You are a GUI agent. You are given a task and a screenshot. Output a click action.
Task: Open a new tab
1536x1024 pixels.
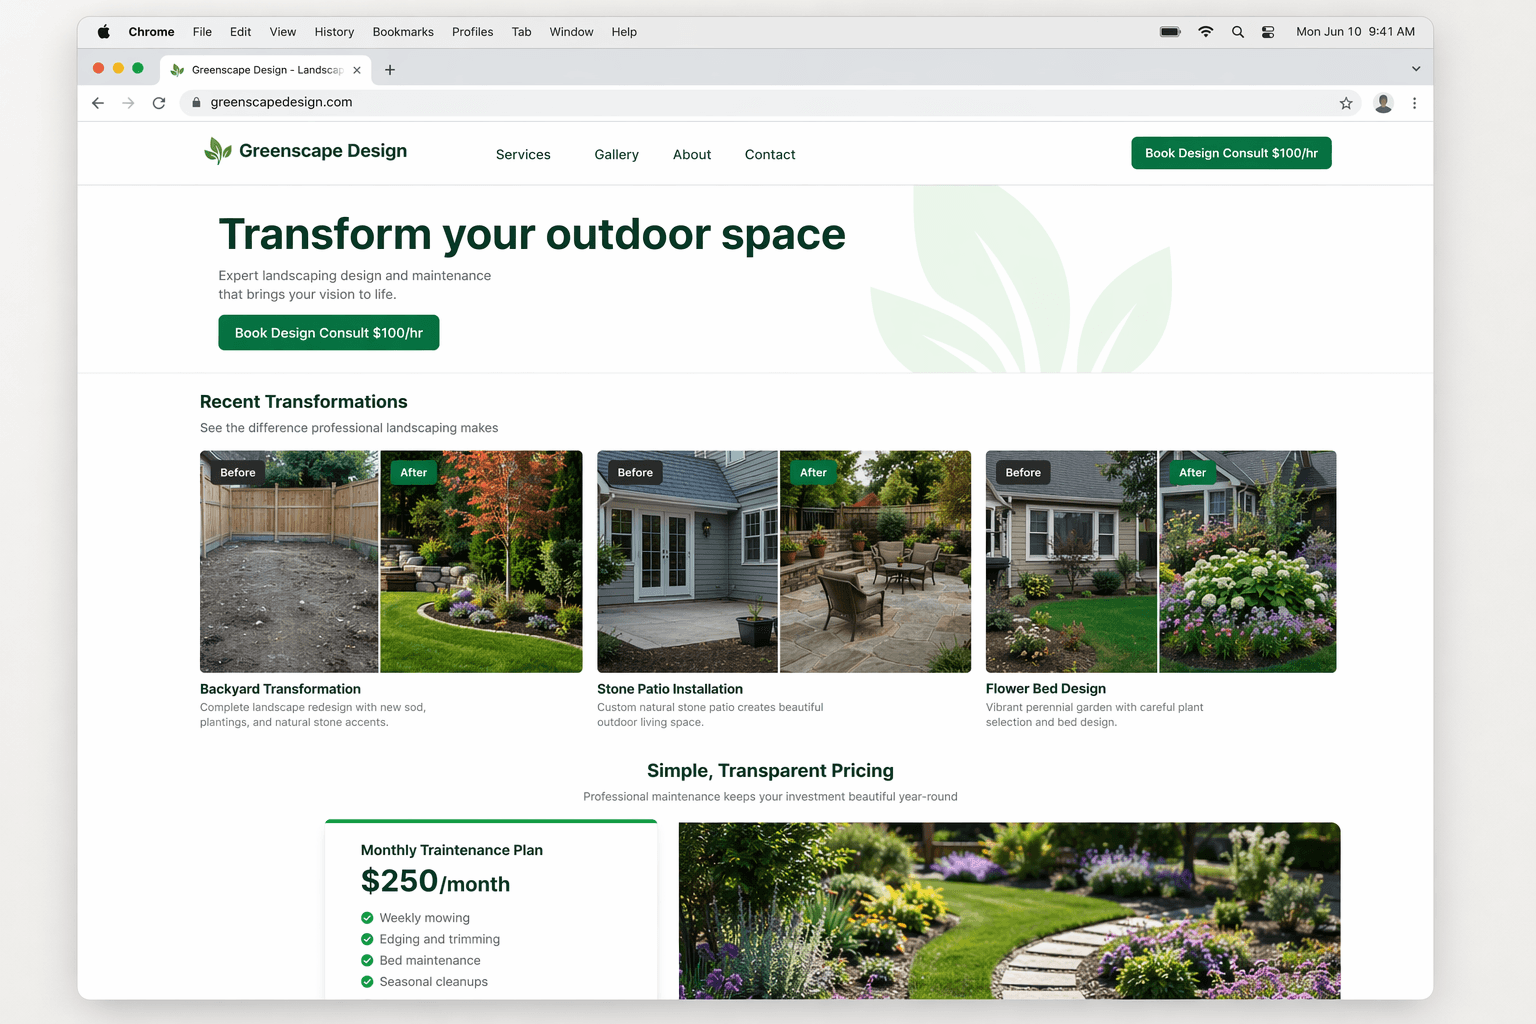[x=390, y=70]
